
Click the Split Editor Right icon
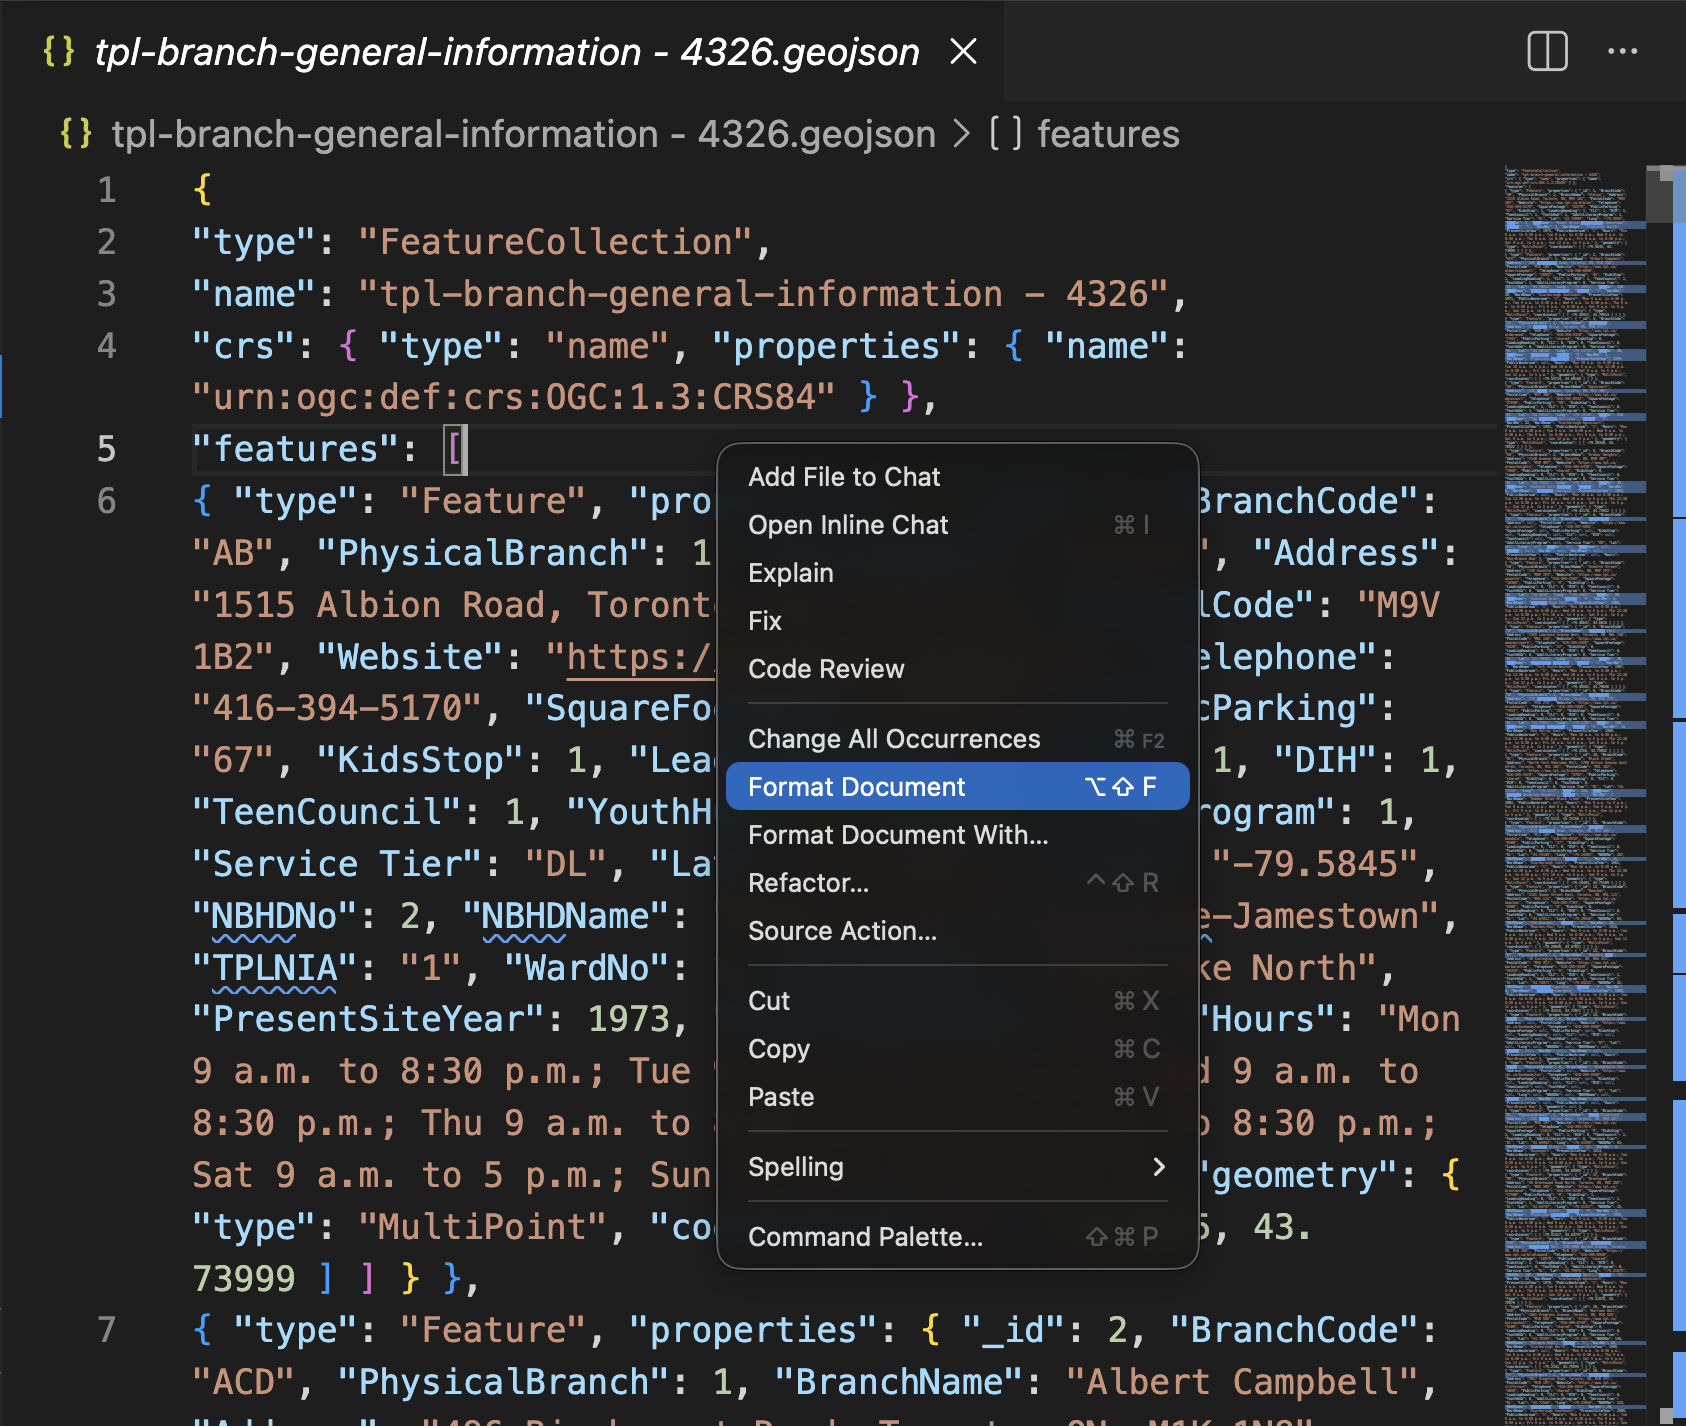coord(1547,51)
